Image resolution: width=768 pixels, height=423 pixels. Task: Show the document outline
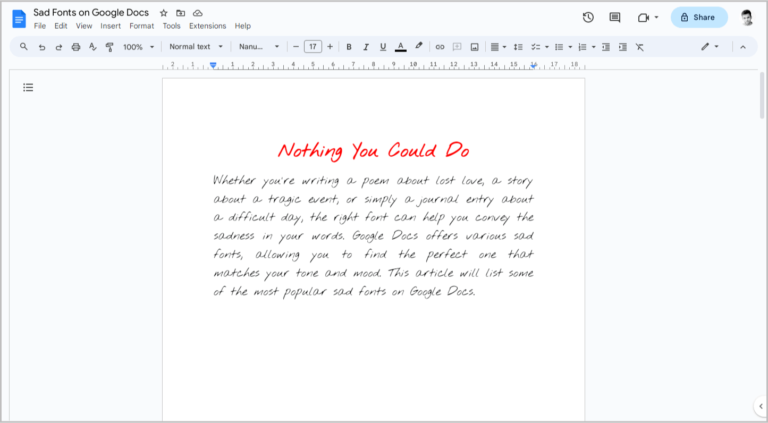tap(28, 88)
